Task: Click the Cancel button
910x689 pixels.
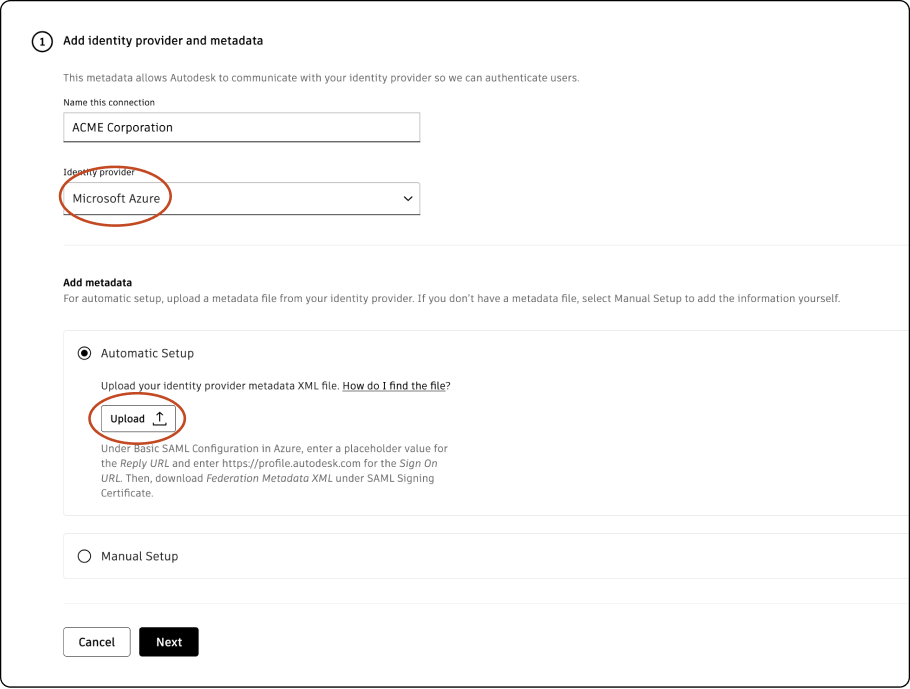Action: (x=97, y=642)
